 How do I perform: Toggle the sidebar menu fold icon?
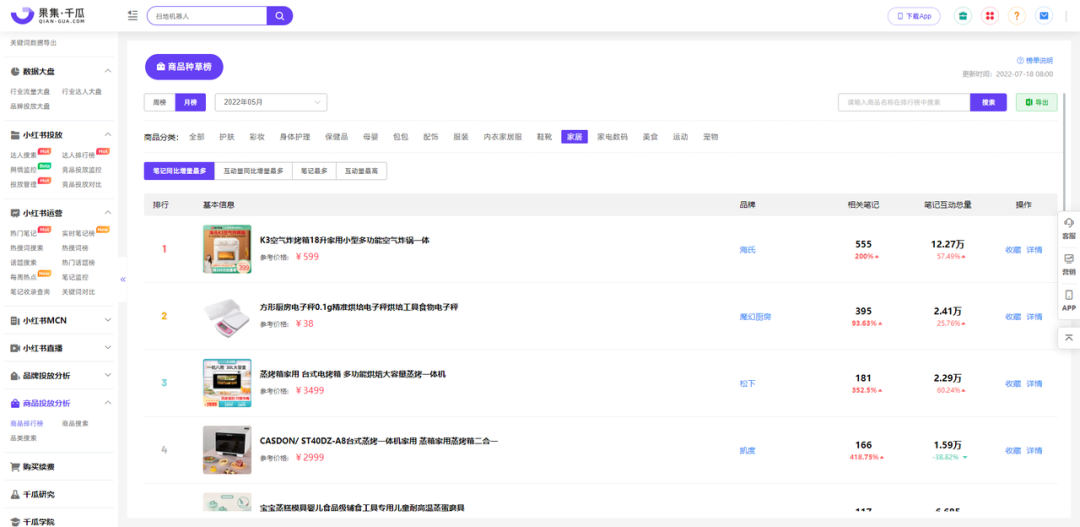click(133, 16)
